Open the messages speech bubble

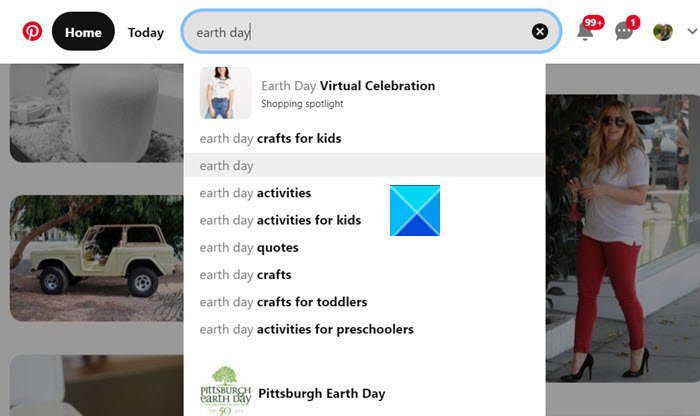click(x=624, y=32)
